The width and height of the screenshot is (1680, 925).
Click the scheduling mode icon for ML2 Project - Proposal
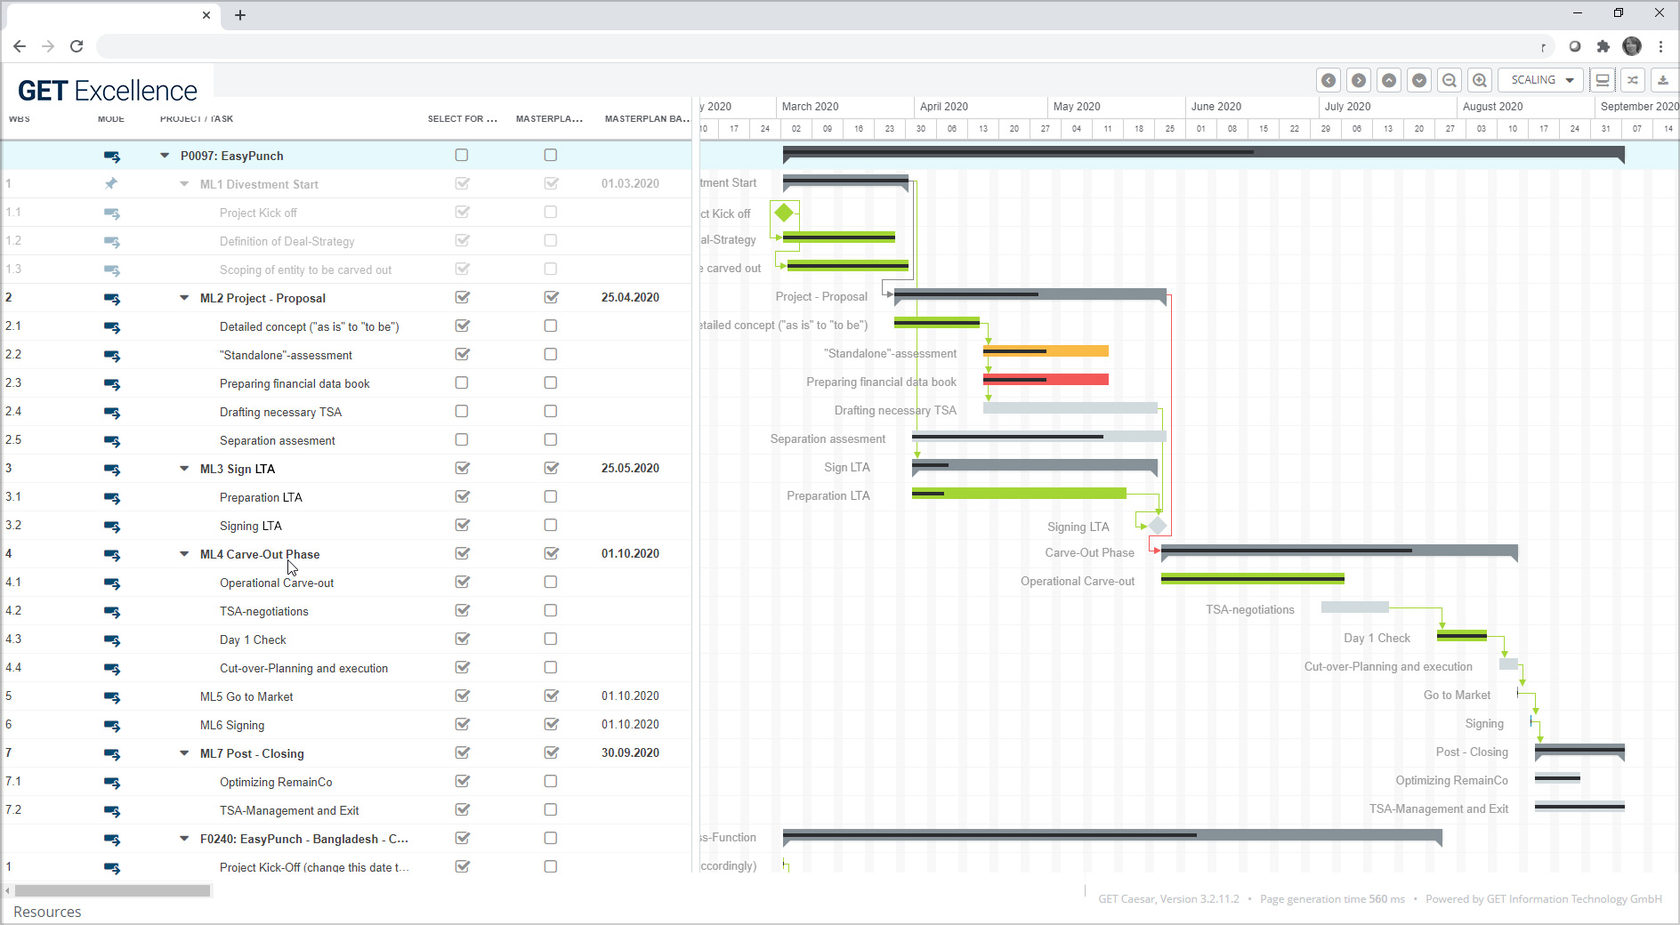tap(111, 297)
